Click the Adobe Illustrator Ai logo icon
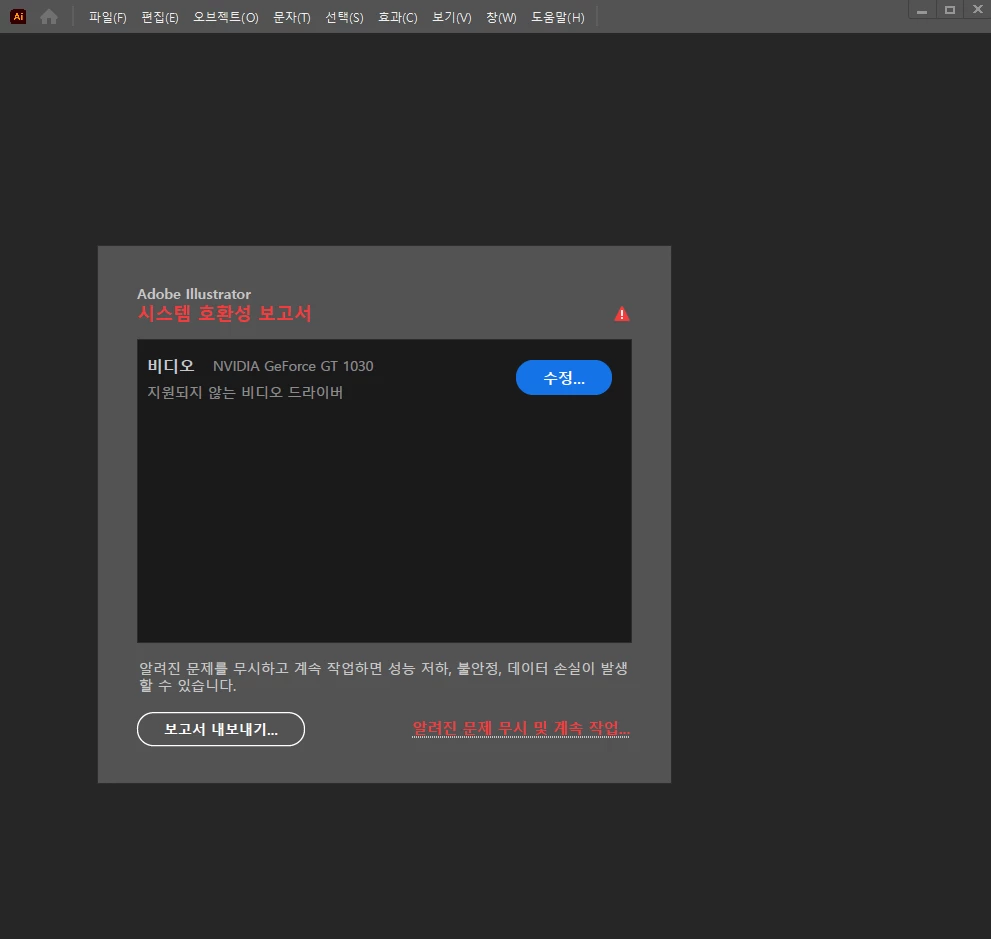This screenshot has width=991, height=939. [x=18, y=16]
